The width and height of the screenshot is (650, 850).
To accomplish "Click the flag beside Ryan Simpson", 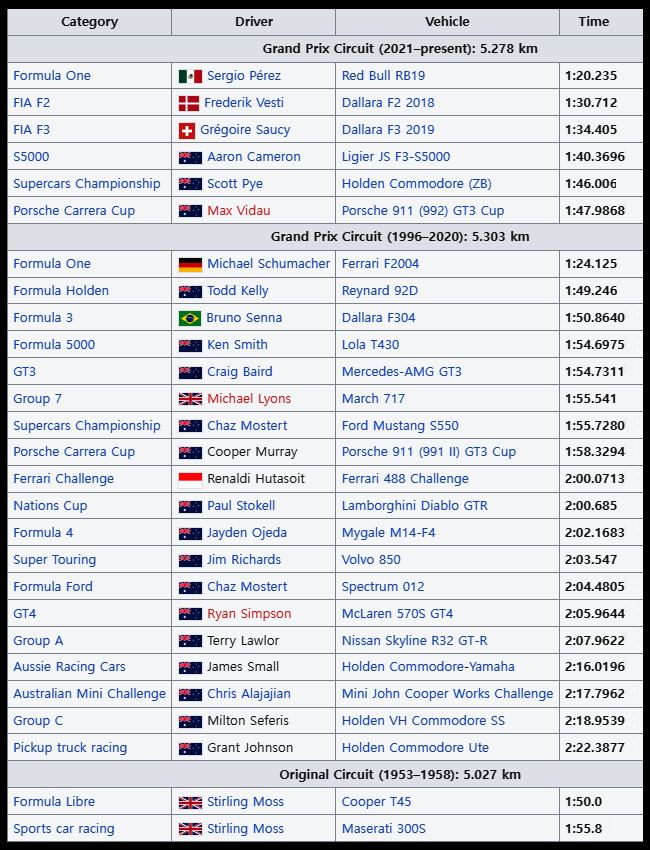I will tap(190, 614).
